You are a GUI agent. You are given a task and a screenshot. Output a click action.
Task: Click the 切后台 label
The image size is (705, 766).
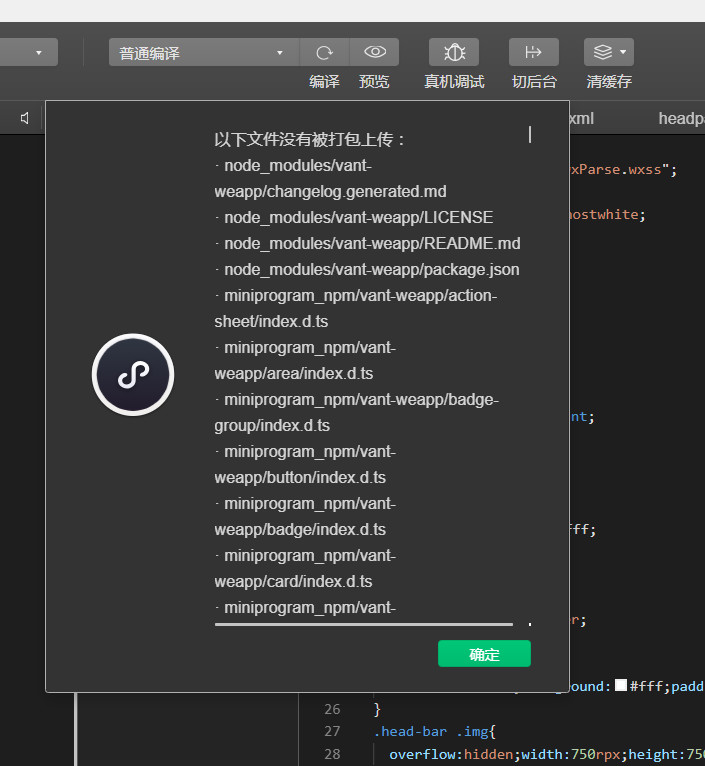click(534, 82)
